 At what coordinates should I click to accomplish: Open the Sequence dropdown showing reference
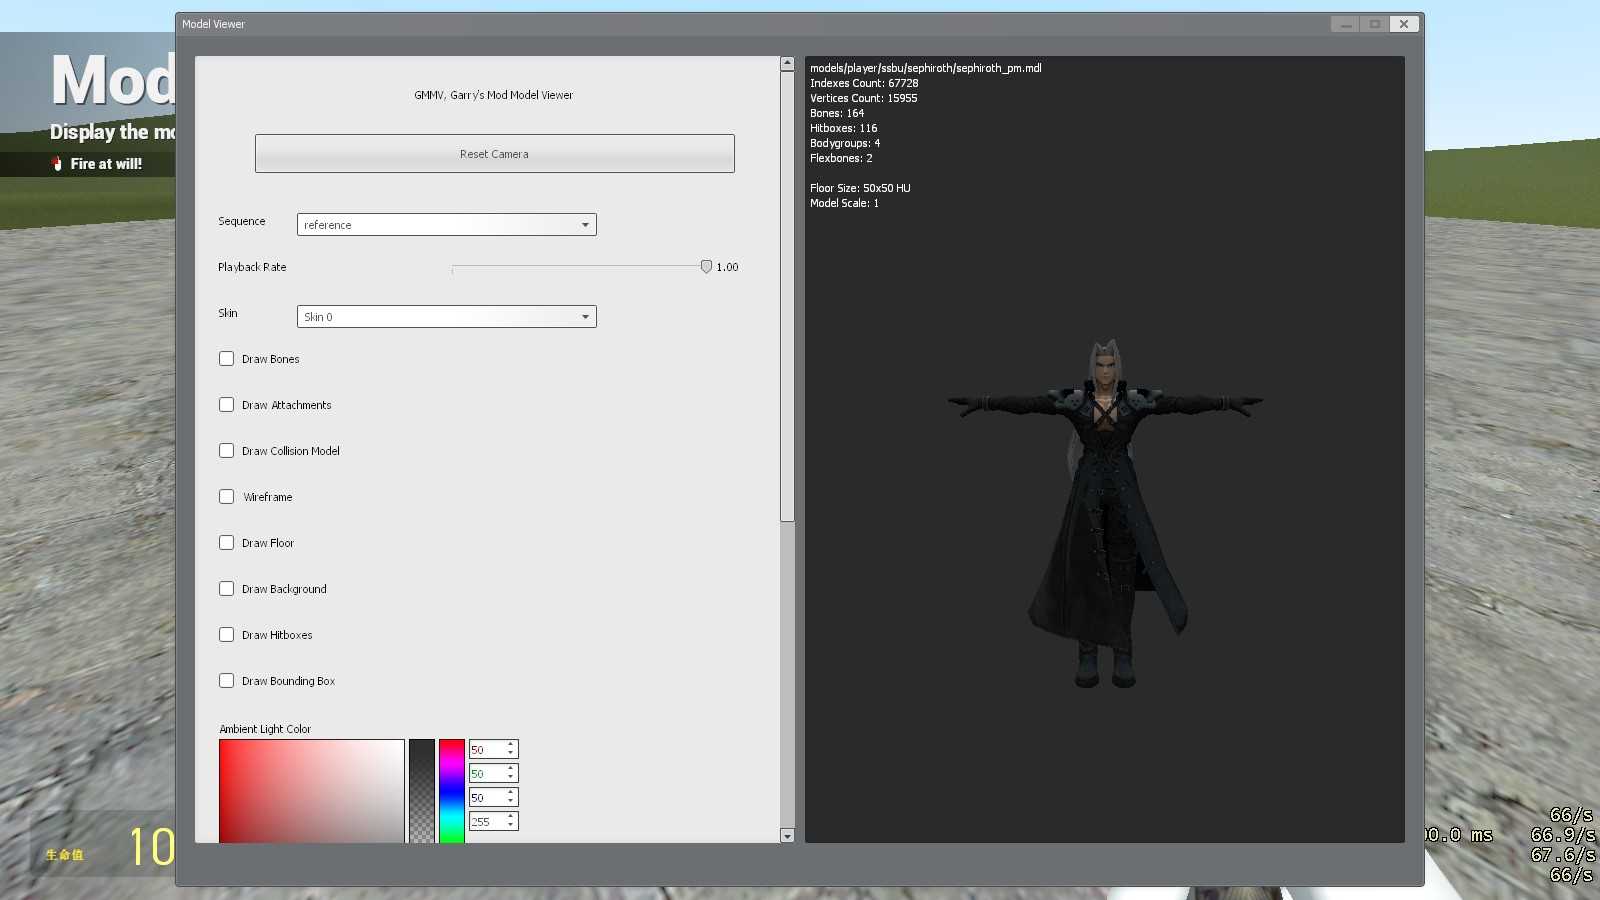446,224
